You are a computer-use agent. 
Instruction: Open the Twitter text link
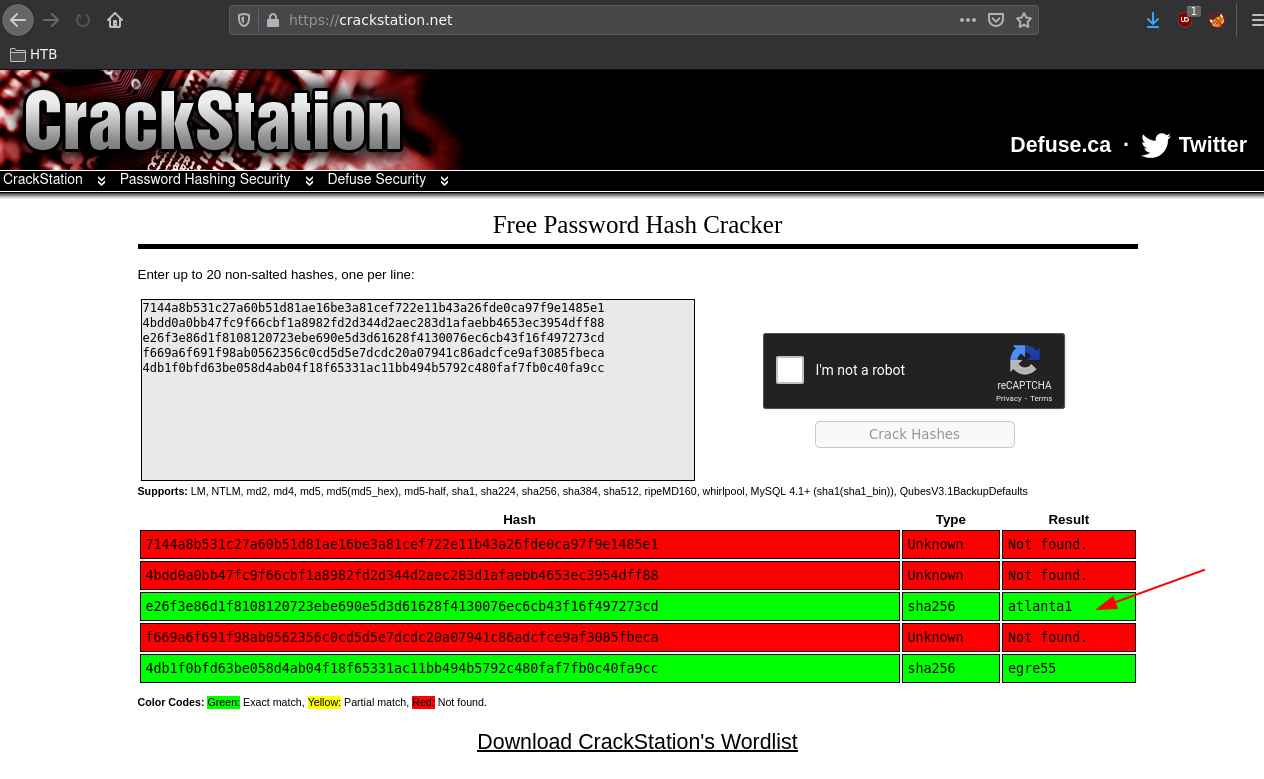pos(1212,145)
